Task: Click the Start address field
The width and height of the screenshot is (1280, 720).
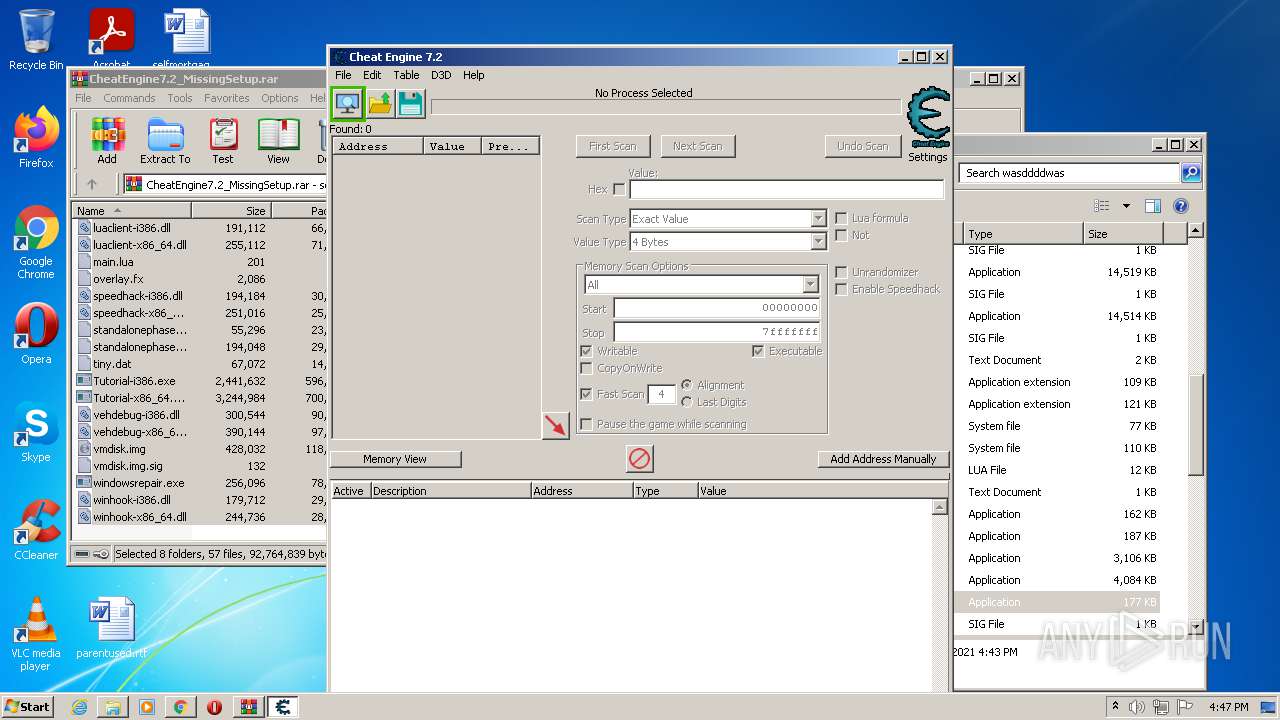Action: pyautogui.click(x=717, y=308)
